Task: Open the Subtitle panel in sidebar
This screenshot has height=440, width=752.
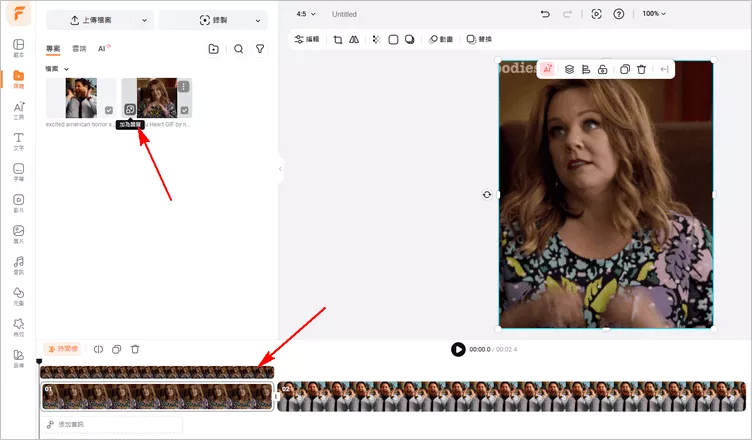Action: (x=19, y=172)
